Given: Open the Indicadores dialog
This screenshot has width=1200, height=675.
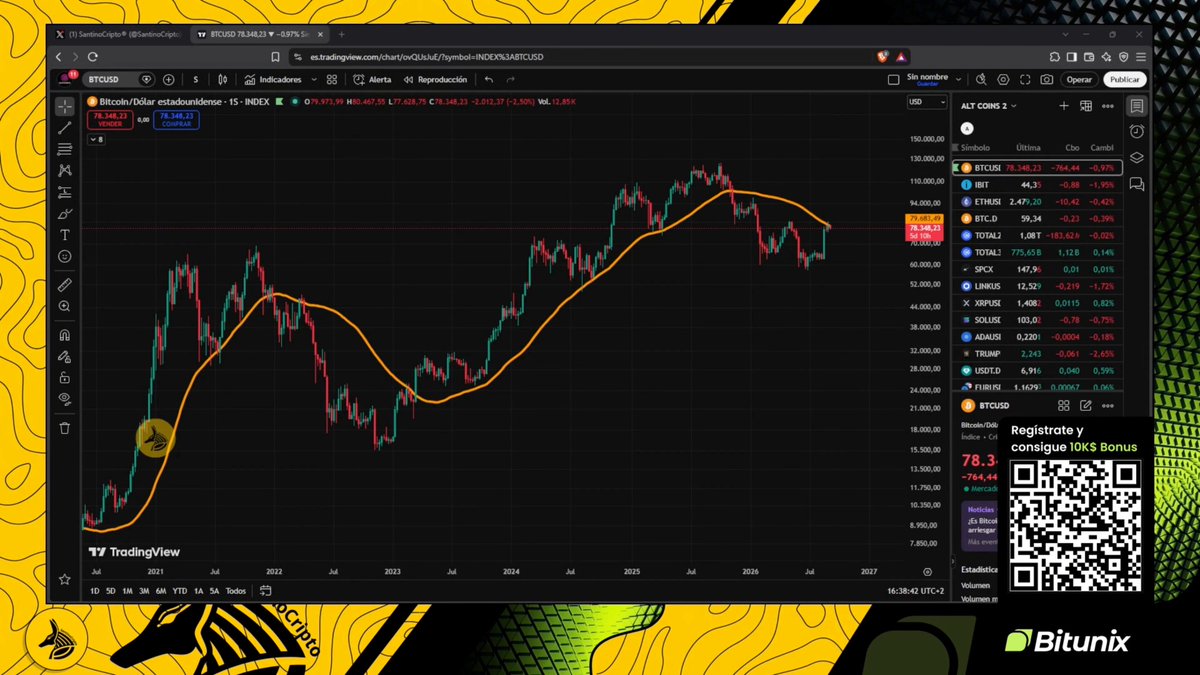Looking at the screenshot, I should click(x=272, y=79).
